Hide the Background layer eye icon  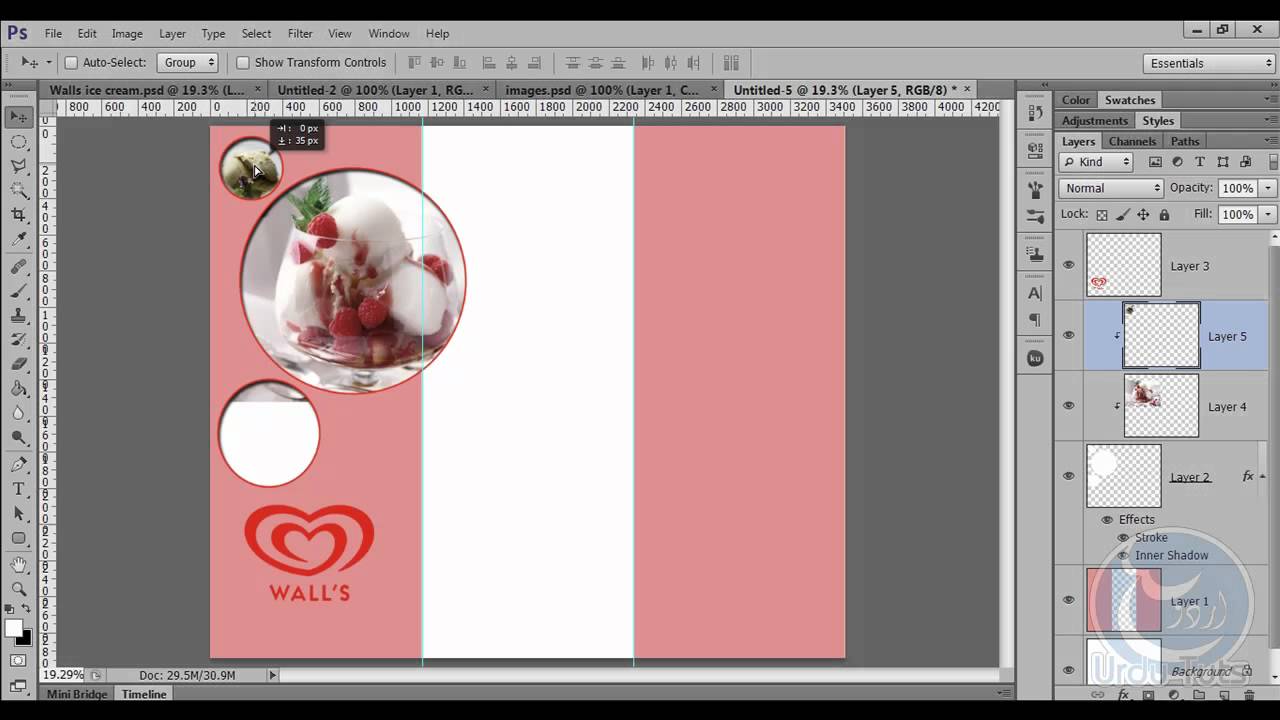1068,670
